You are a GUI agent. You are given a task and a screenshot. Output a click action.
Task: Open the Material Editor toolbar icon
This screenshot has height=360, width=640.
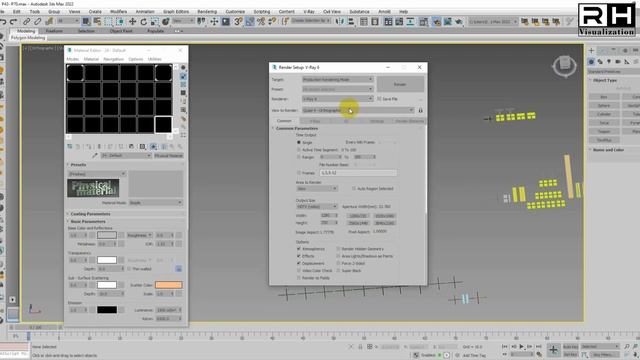click(423, 22)
